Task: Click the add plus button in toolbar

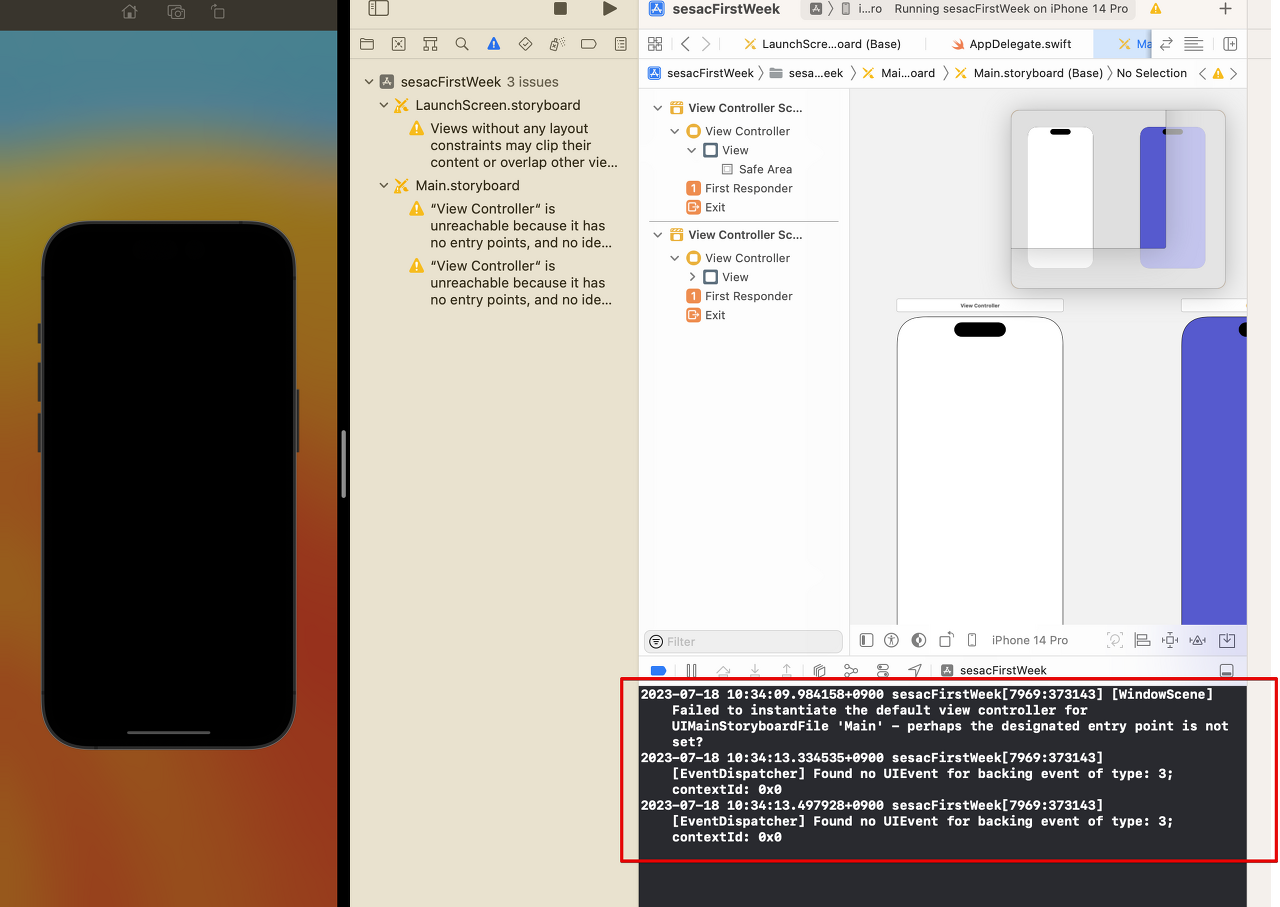Action: [1225, 9]
